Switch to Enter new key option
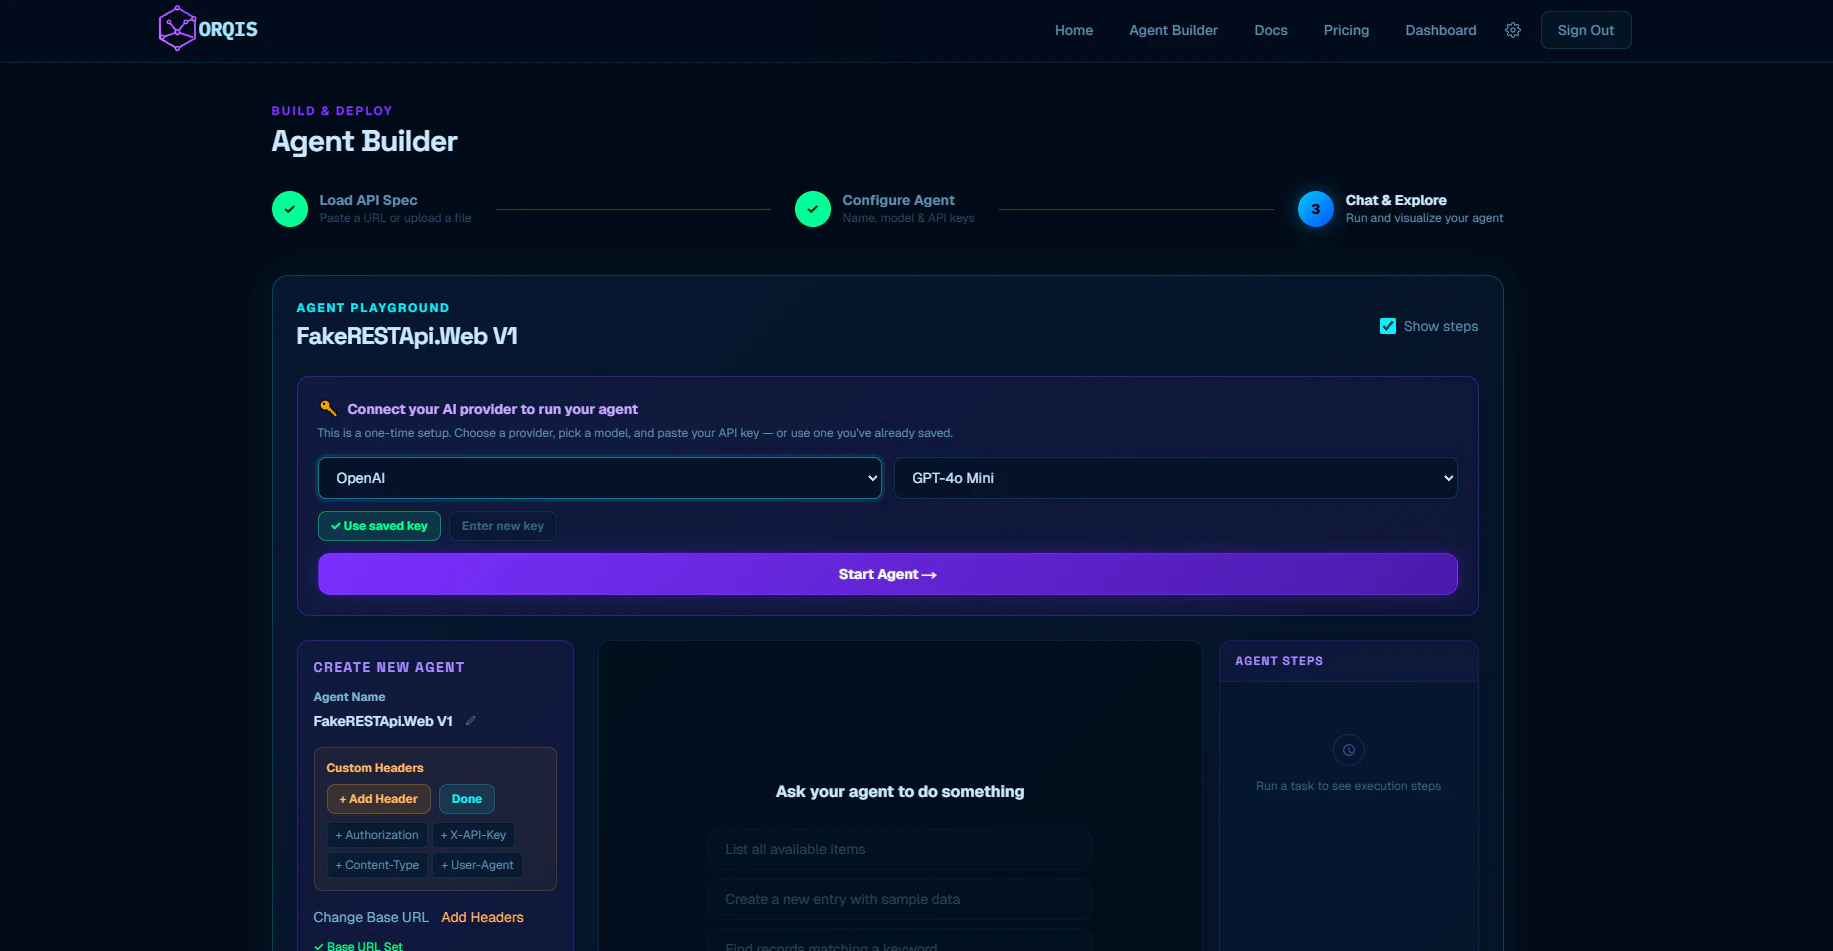1833x951 pixels. click(503, 526)
